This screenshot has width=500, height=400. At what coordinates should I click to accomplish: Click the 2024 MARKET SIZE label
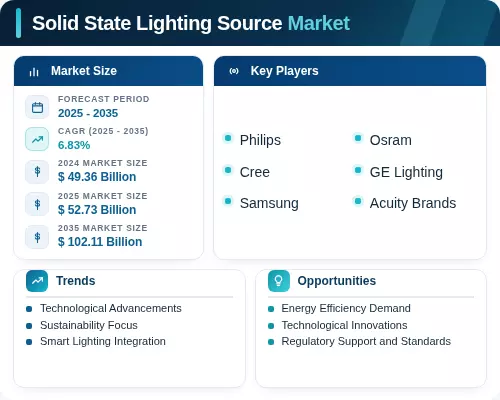103,163
